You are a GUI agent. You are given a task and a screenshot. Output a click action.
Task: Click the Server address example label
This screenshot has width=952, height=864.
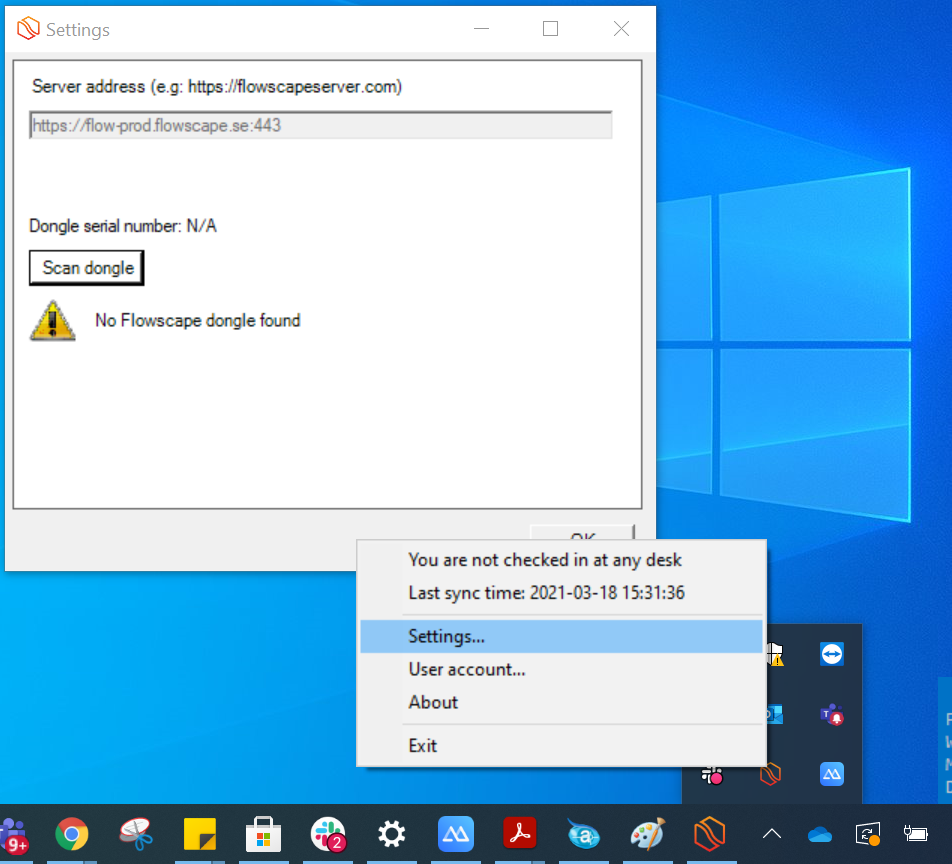pyautogui.click(x=217, y=87)
